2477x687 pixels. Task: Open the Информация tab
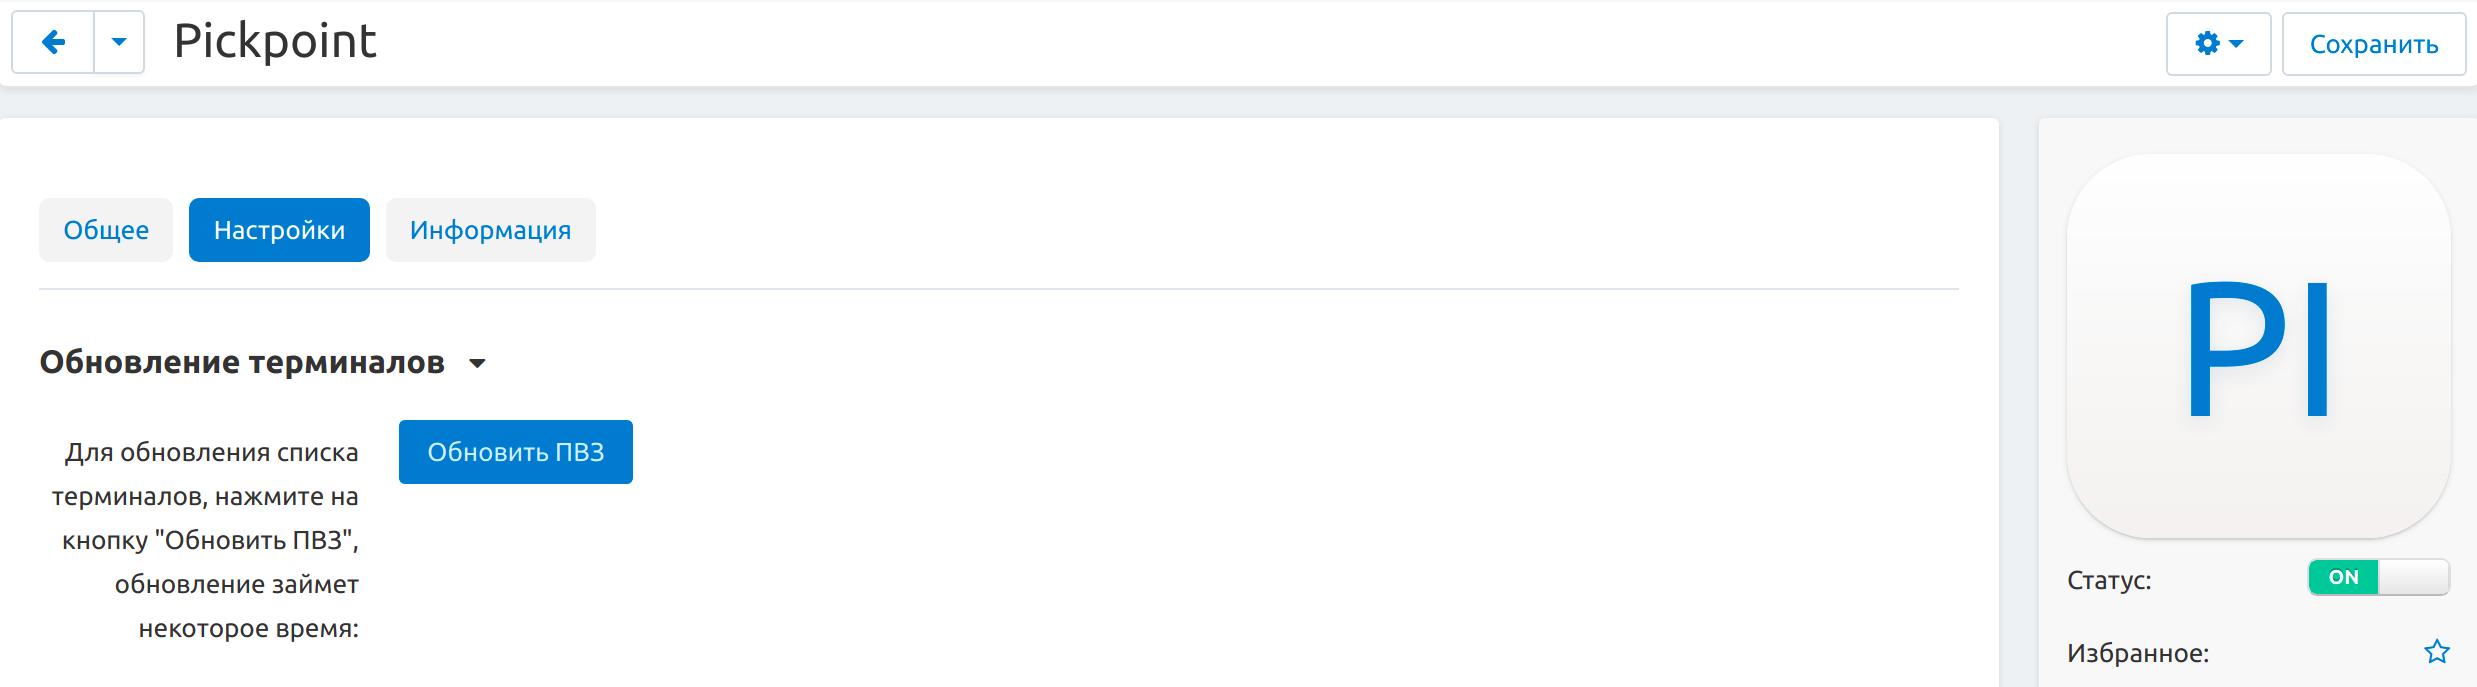click(x=490, y=230)
